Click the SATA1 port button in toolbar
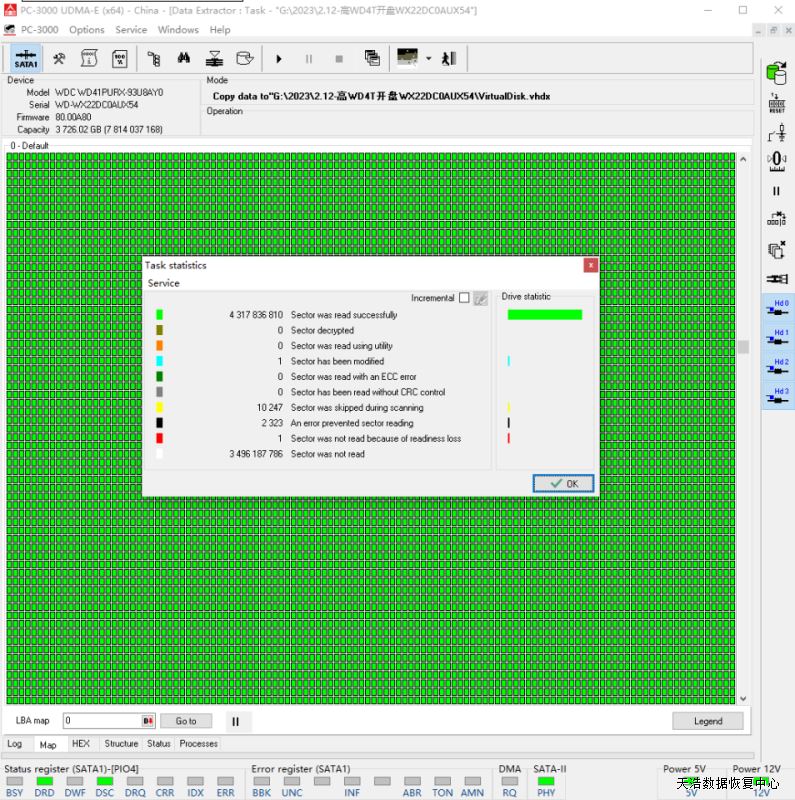The height and width of the screenshot is (800, 795). (x=26, y=58)
